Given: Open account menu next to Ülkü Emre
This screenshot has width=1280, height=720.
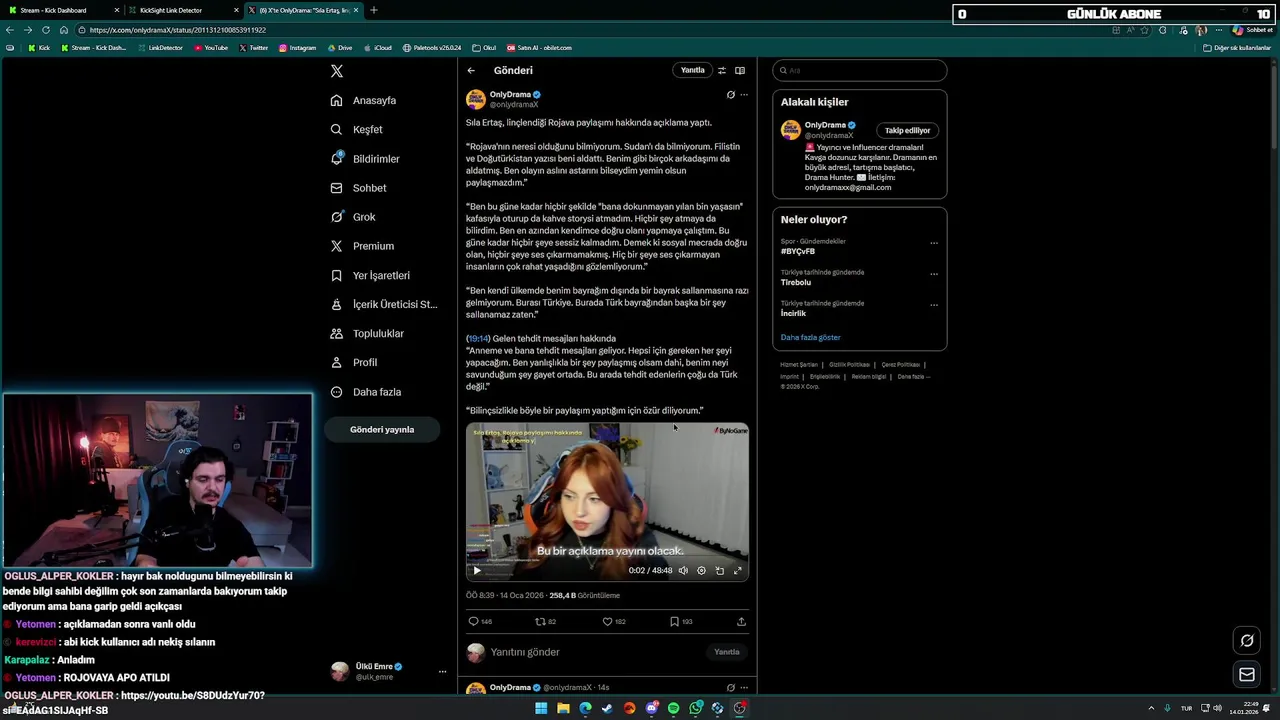Looking at the screenshot, I should click(442, 672).
